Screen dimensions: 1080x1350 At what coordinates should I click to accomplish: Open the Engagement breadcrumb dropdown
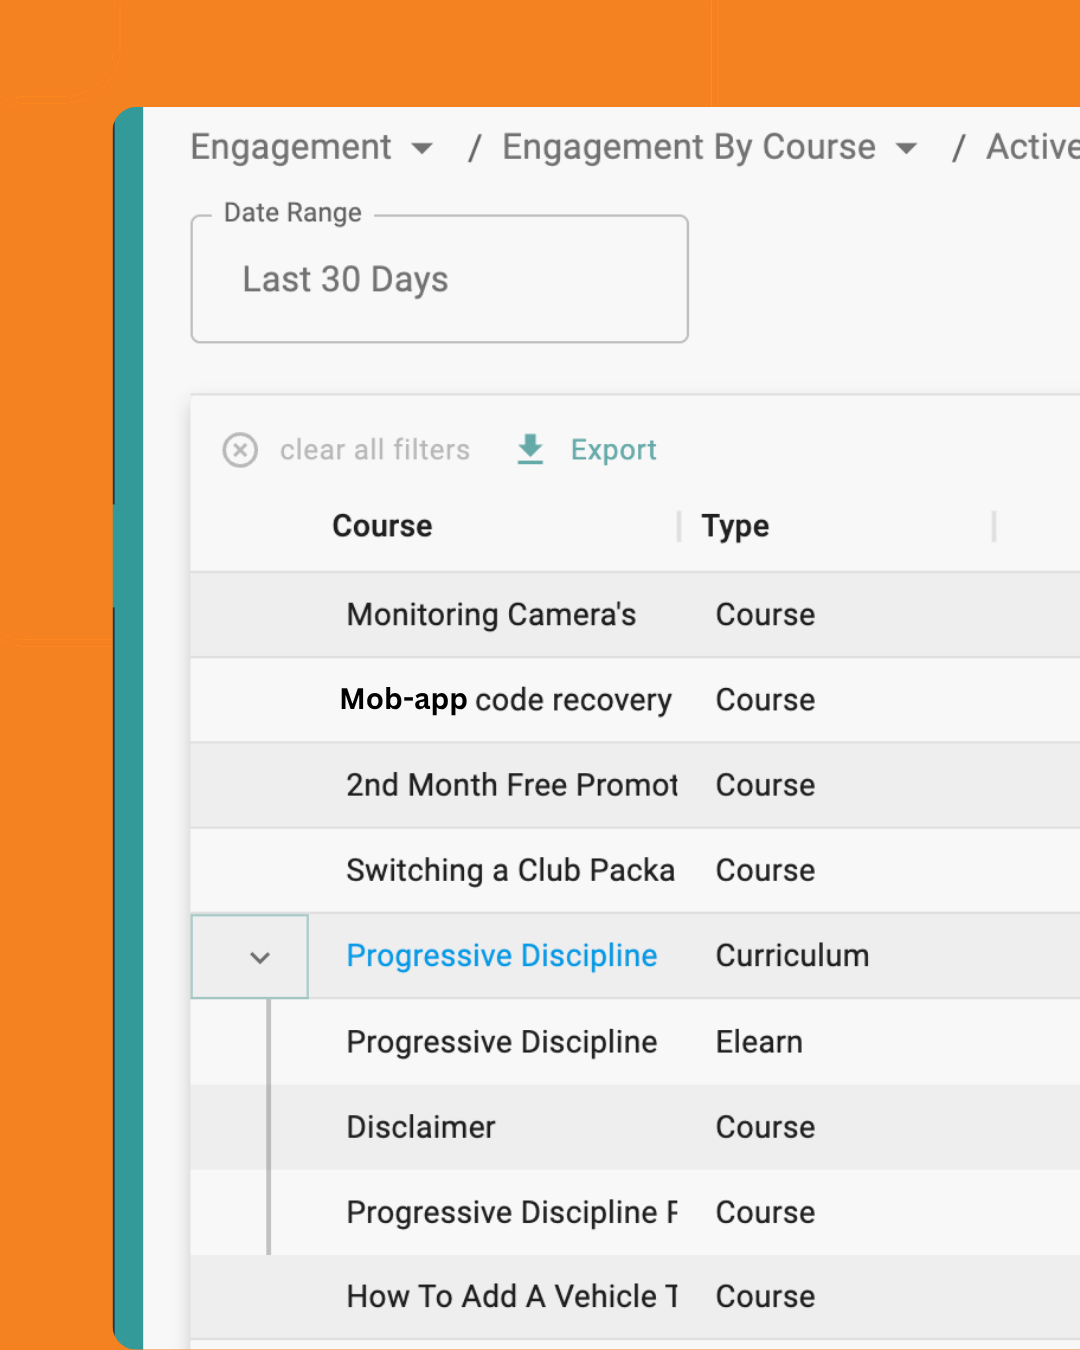coord(422,148)
